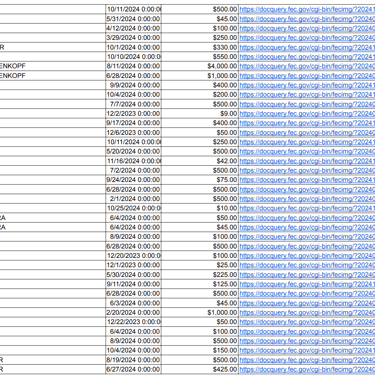Click the $25.00 amount cell

coord(200,265)
